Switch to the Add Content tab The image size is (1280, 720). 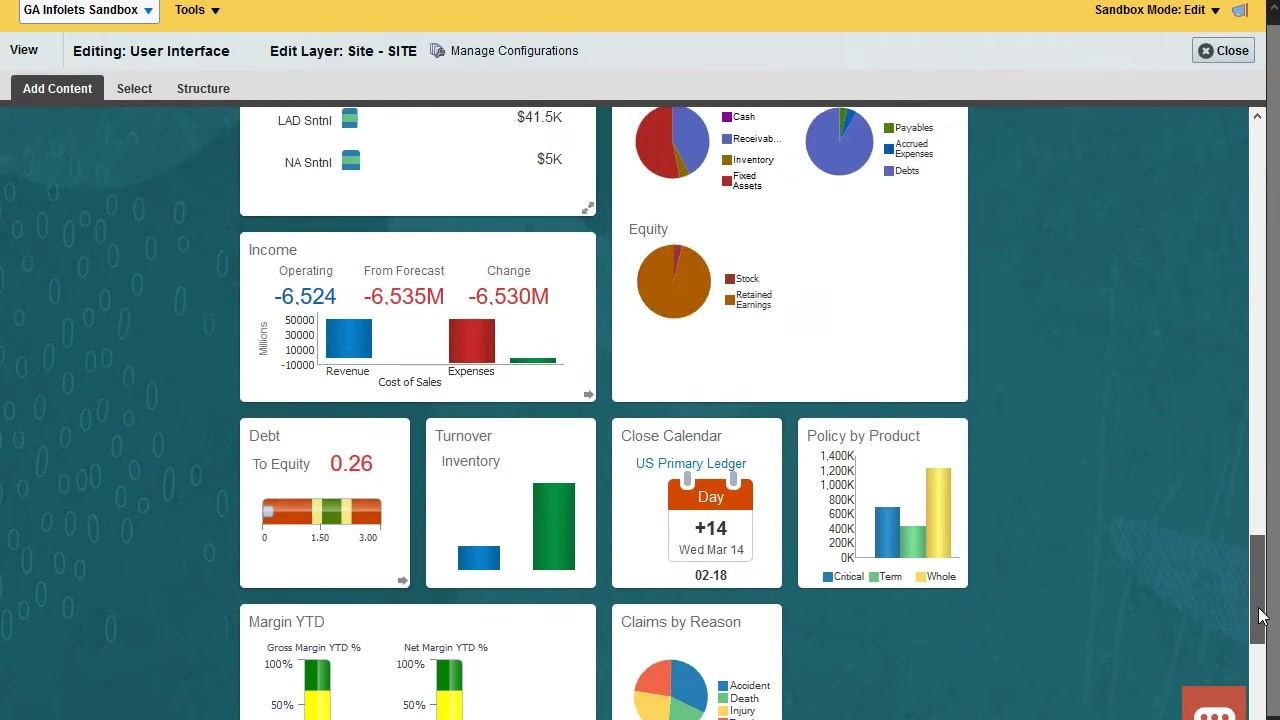(57, 89)
